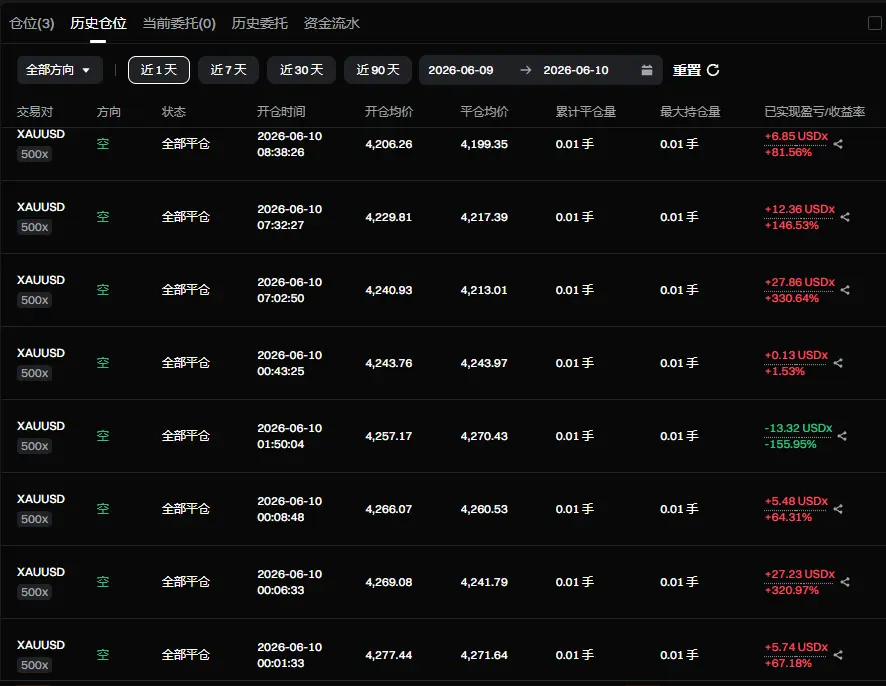Filter by 近1天 range

(x=159, y=70)
